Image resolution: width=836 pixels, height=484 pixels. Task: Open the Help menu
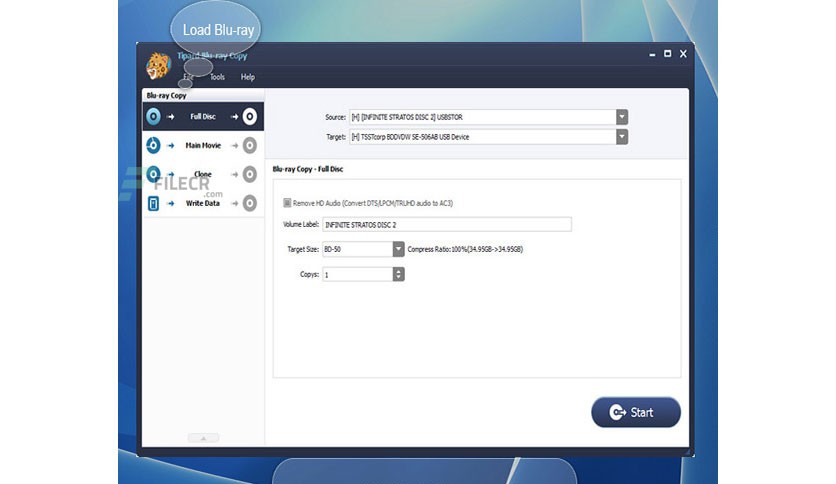point(247,77)
